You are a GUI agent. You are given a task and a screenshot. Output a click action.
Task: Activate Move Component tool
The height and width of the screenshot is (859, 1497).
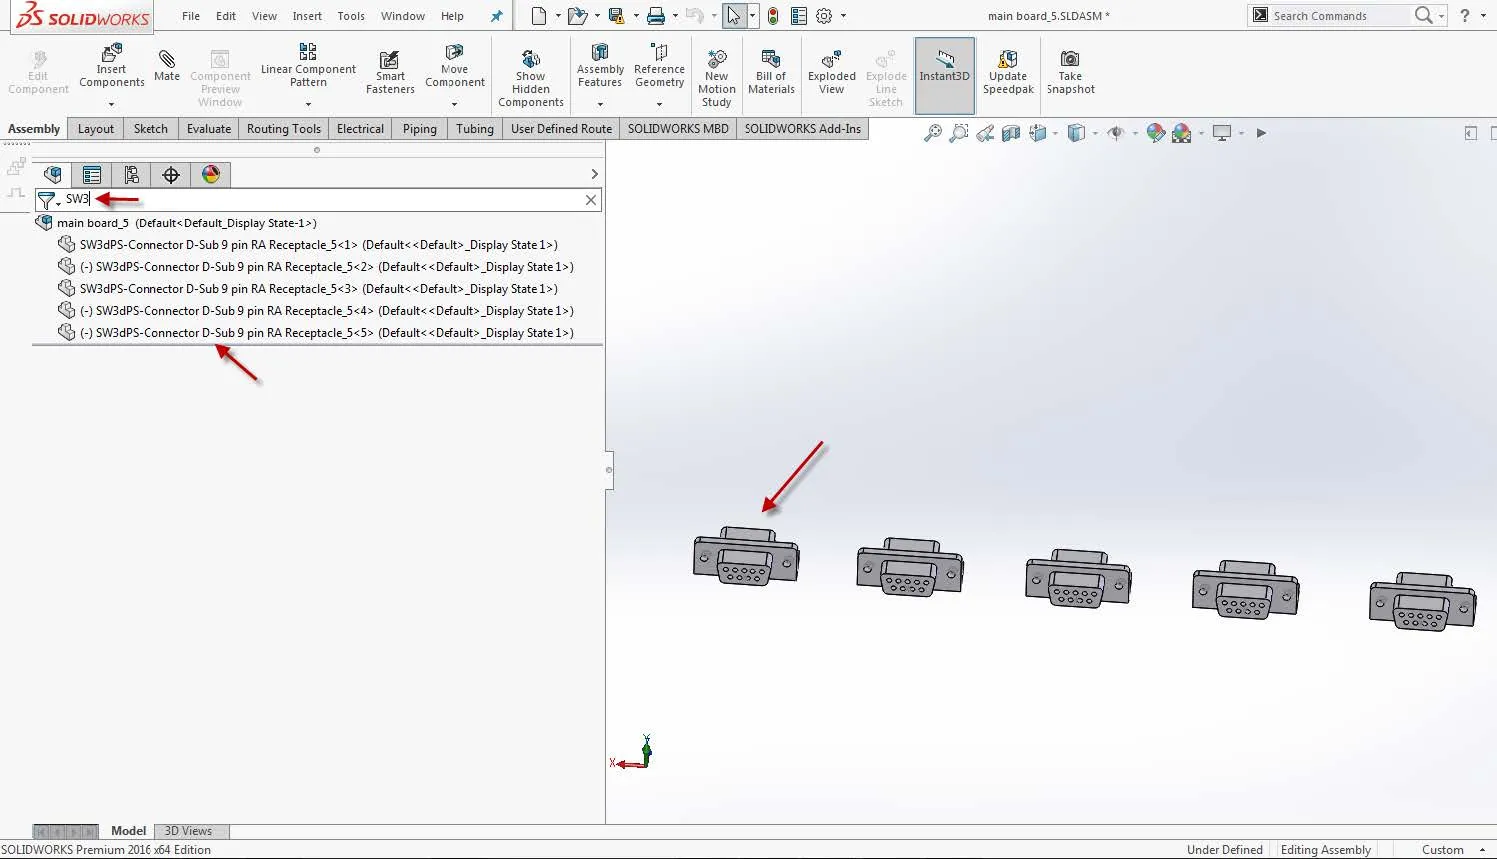pyautogui.click(x=455, y=66)
